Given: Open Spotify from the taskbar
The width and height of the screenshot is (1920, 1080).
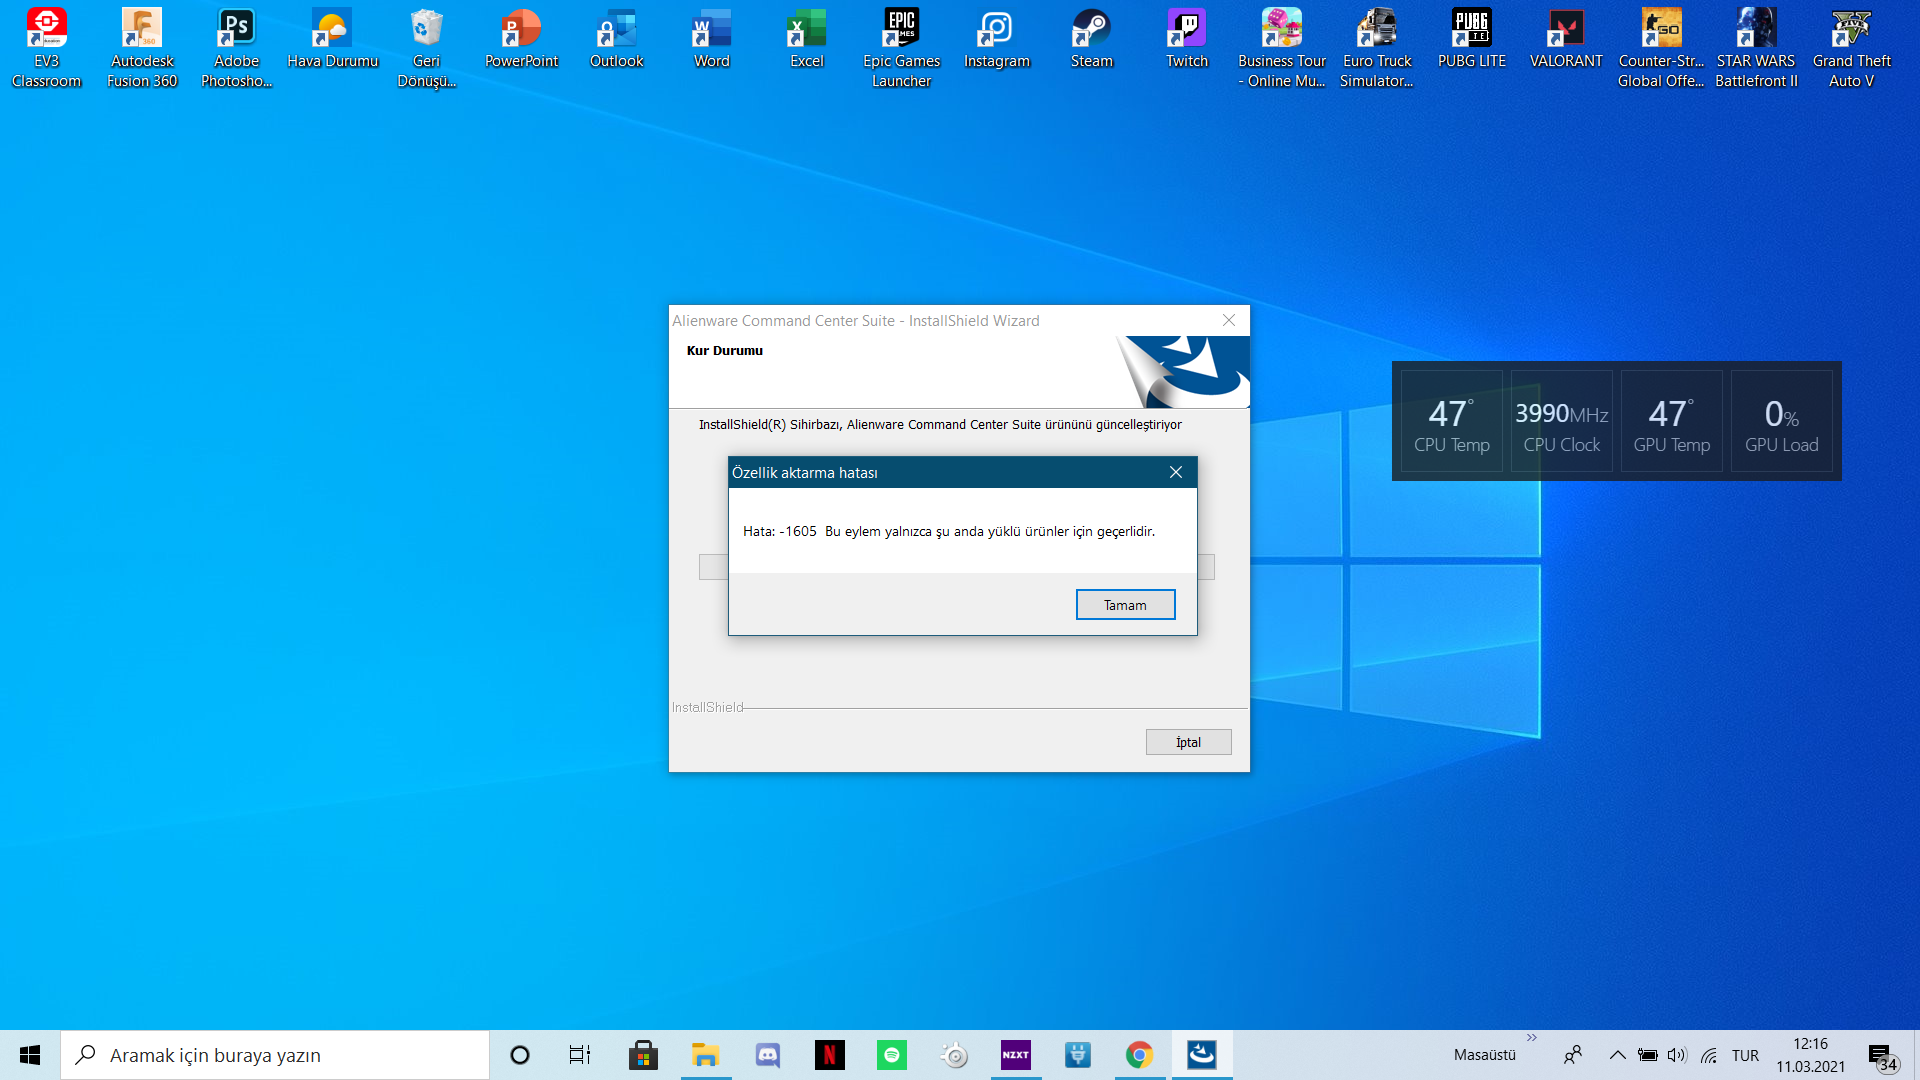Looking at the screenshot, I should tap(891, 1055).
